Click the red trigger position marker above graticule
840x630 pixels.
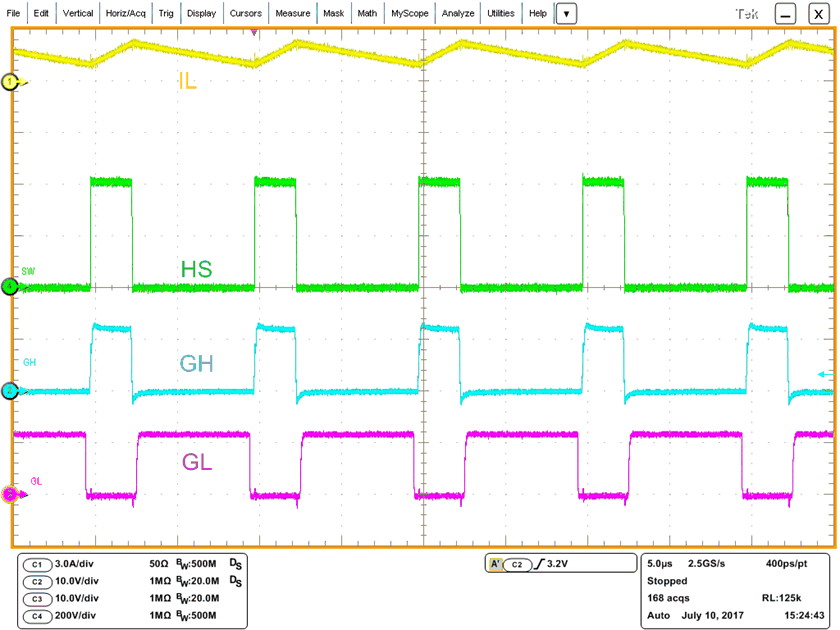(x=256, y=31)
